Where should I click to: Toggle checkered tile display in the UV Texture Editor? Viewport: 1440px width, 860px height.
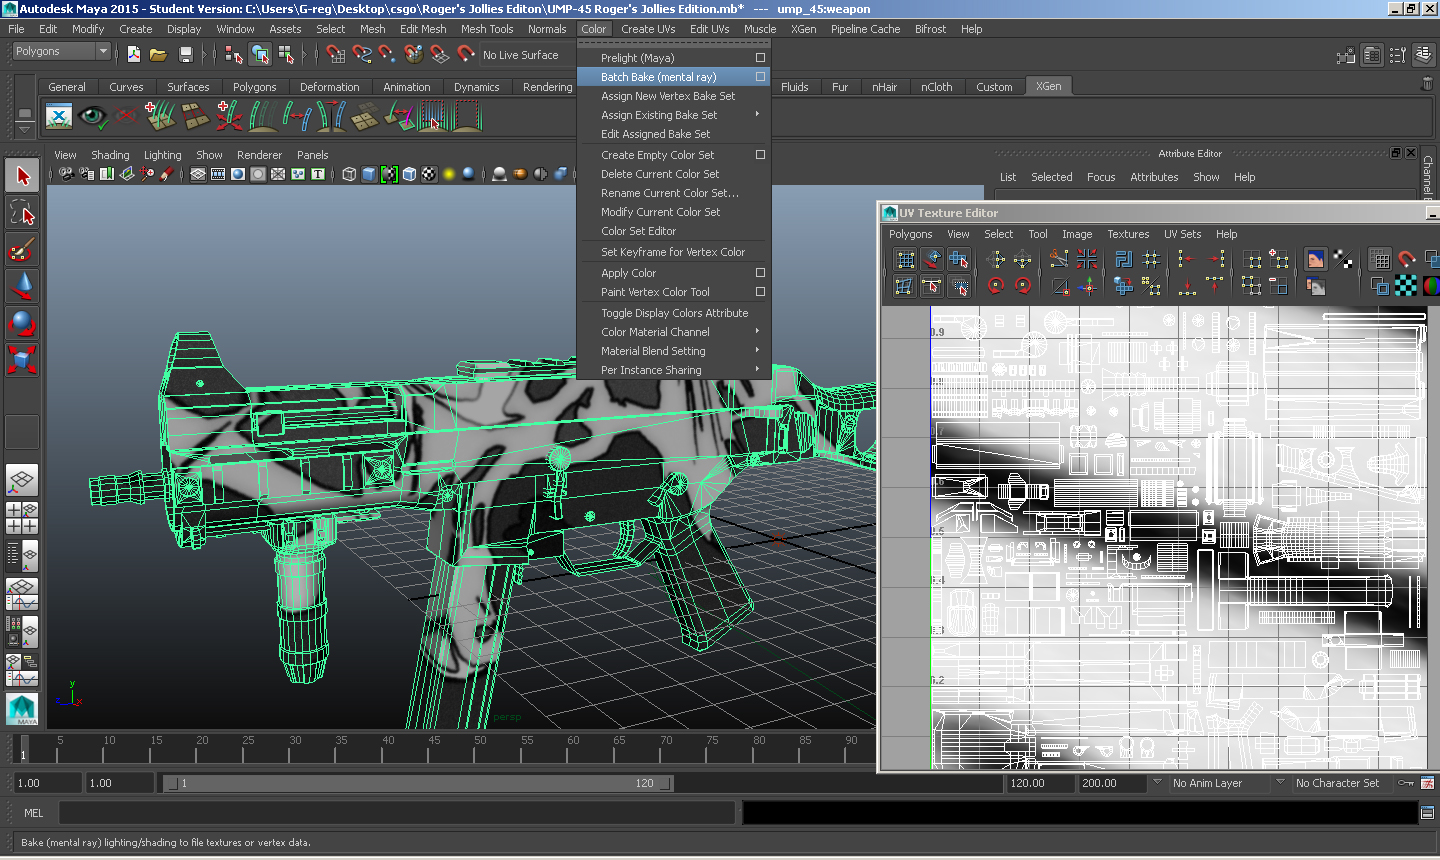pyautogui.click(x=1406, y=286)
